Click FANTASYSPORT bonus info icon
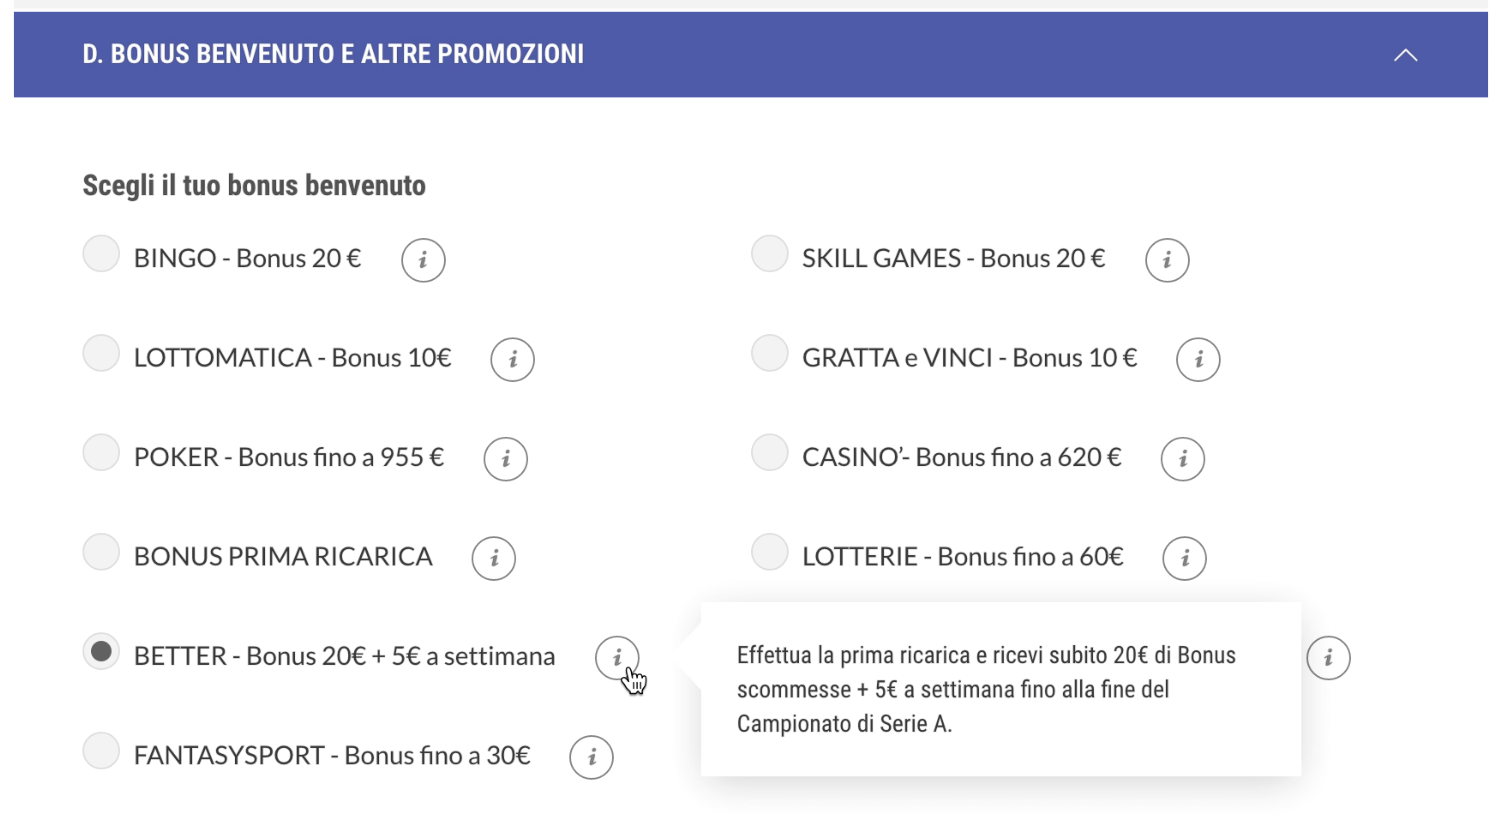 coord(591,757)
